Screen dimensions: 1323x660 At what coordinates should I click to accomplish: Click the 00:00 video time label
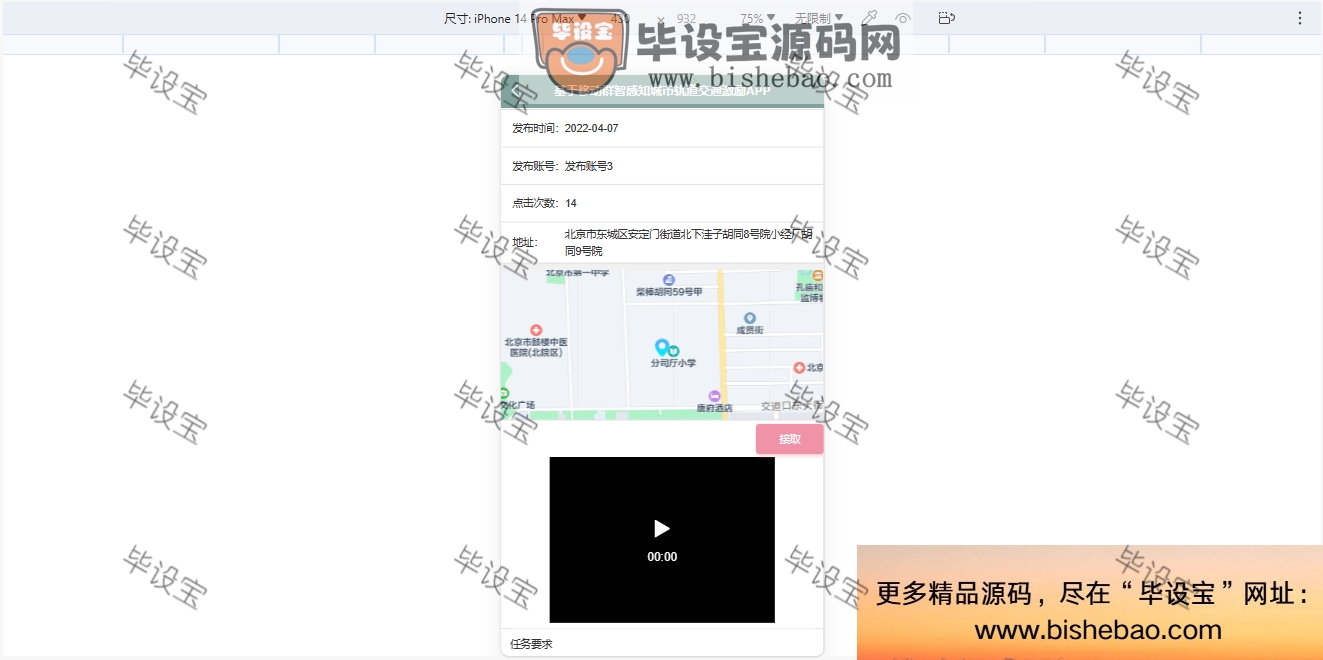pos(662,557)
